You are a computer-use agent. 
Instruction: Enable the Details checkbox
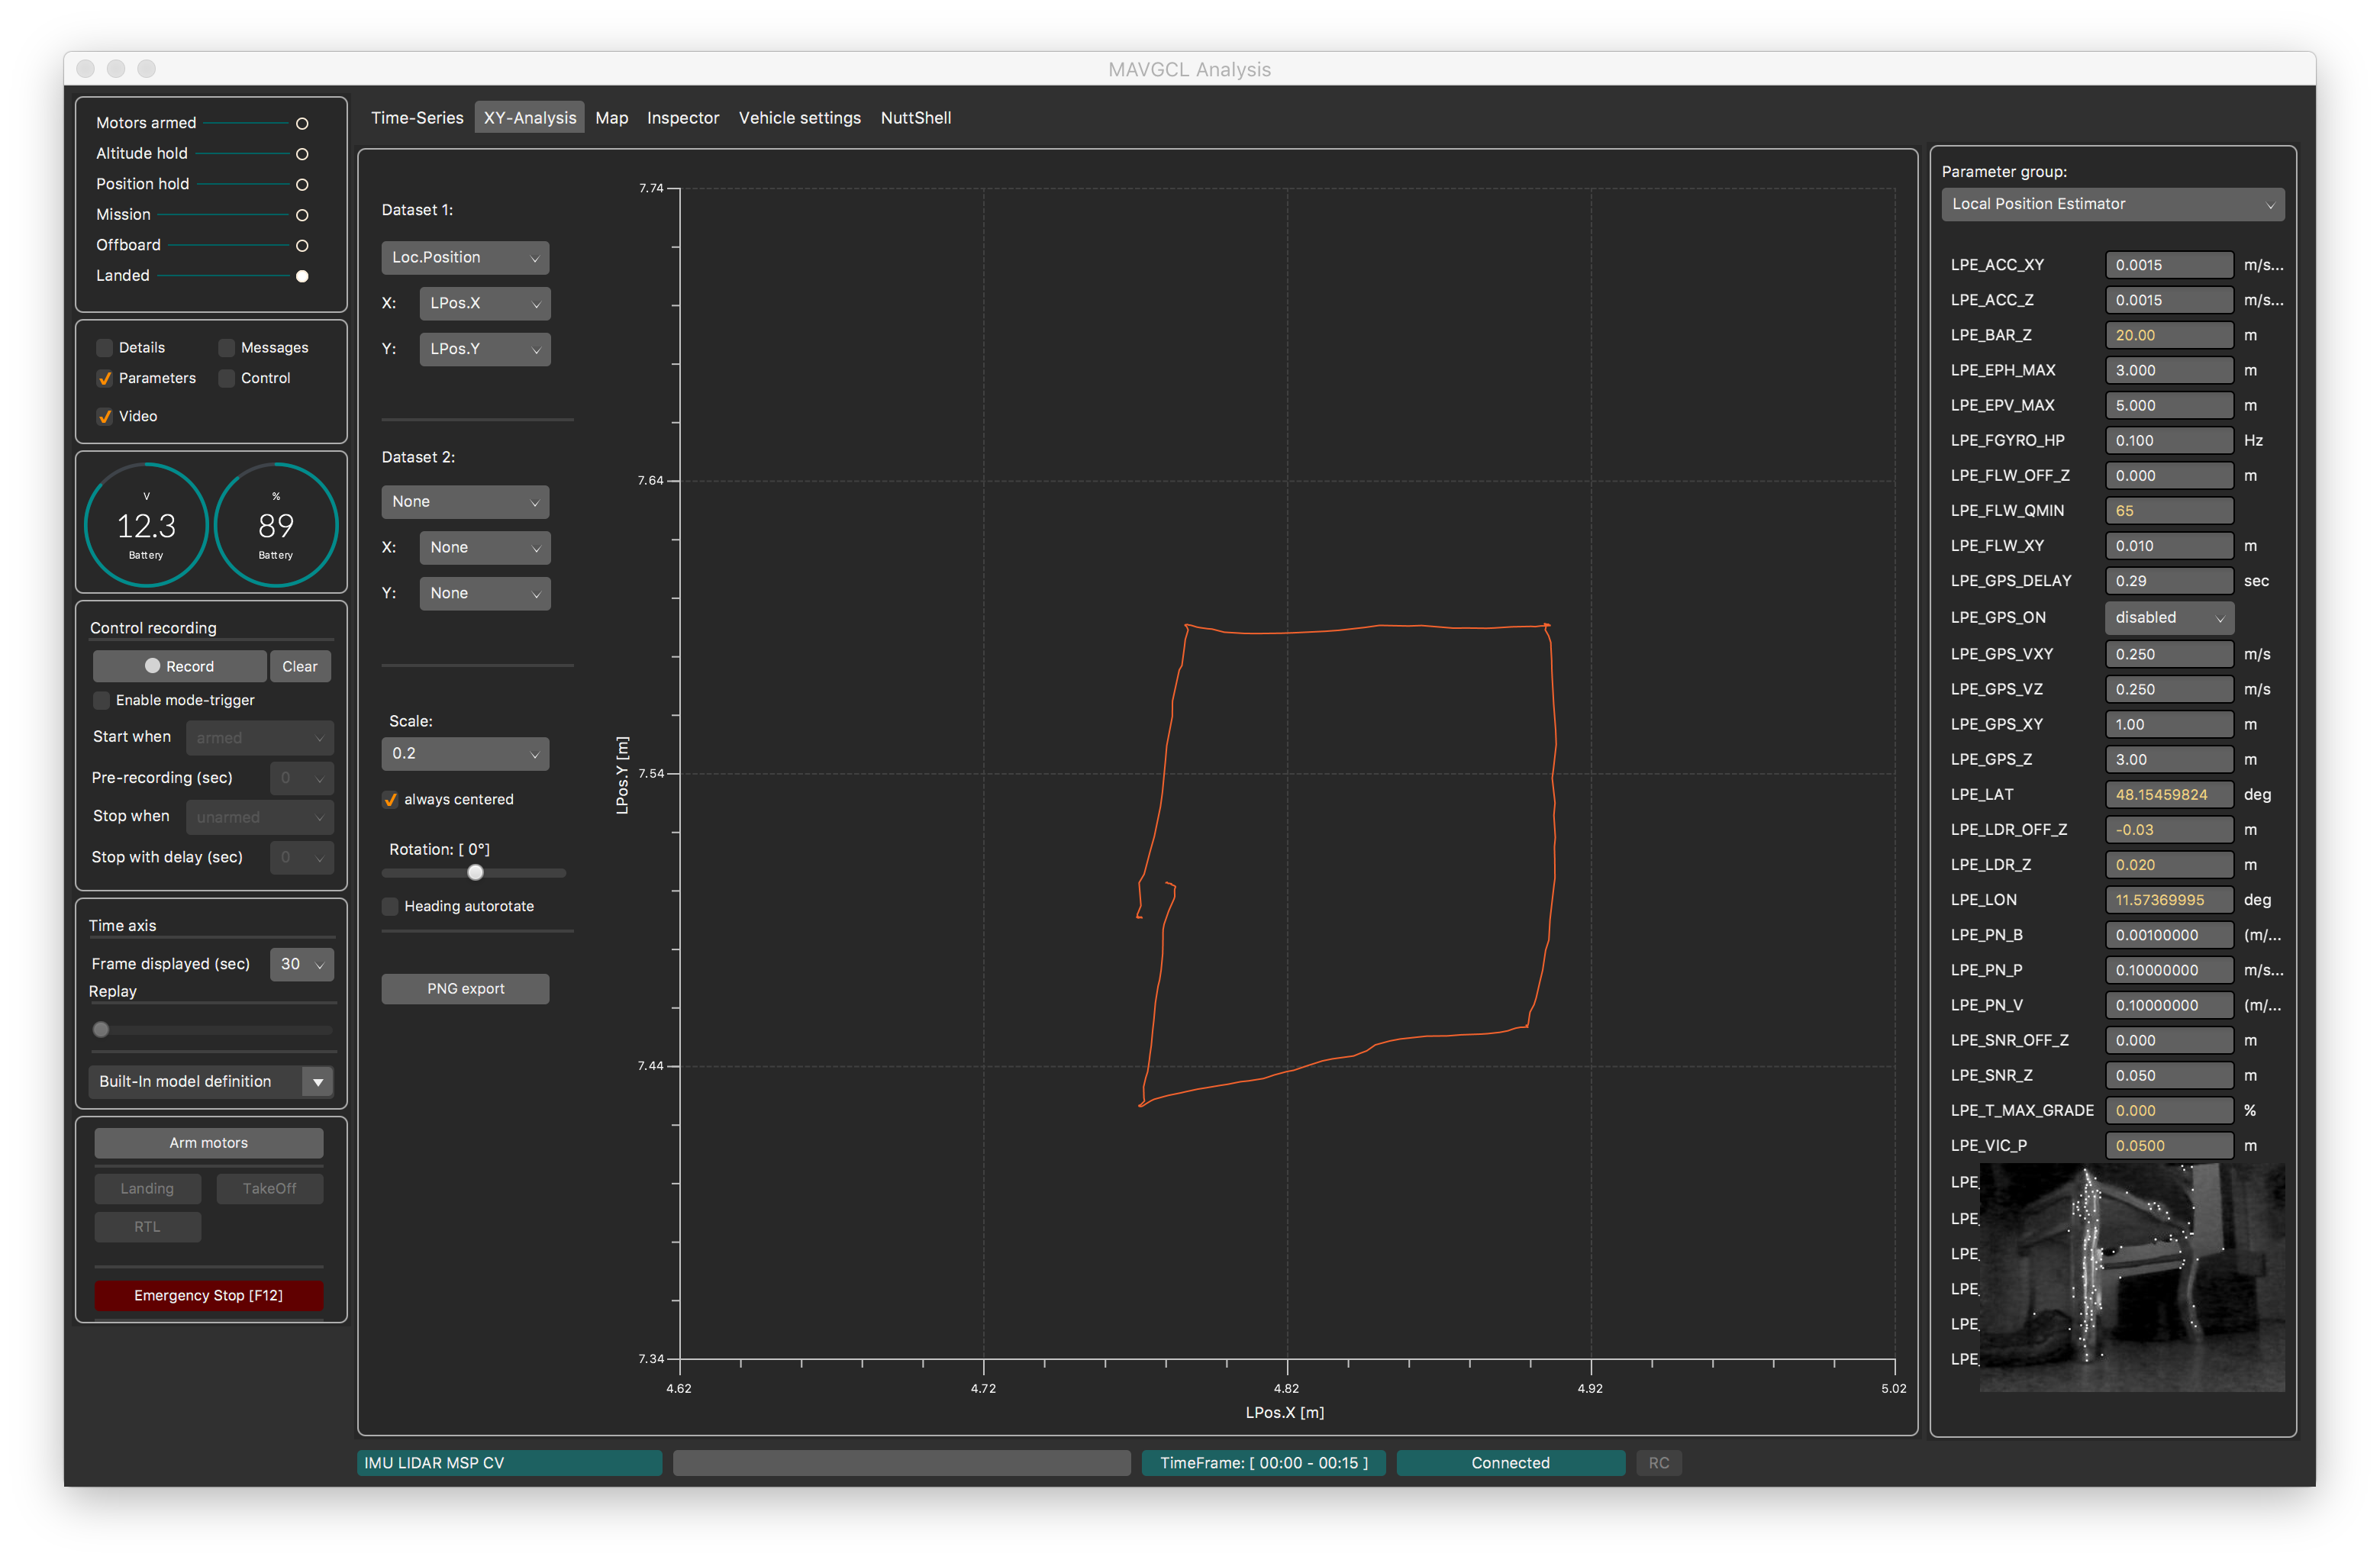click(x=104, y=347)
